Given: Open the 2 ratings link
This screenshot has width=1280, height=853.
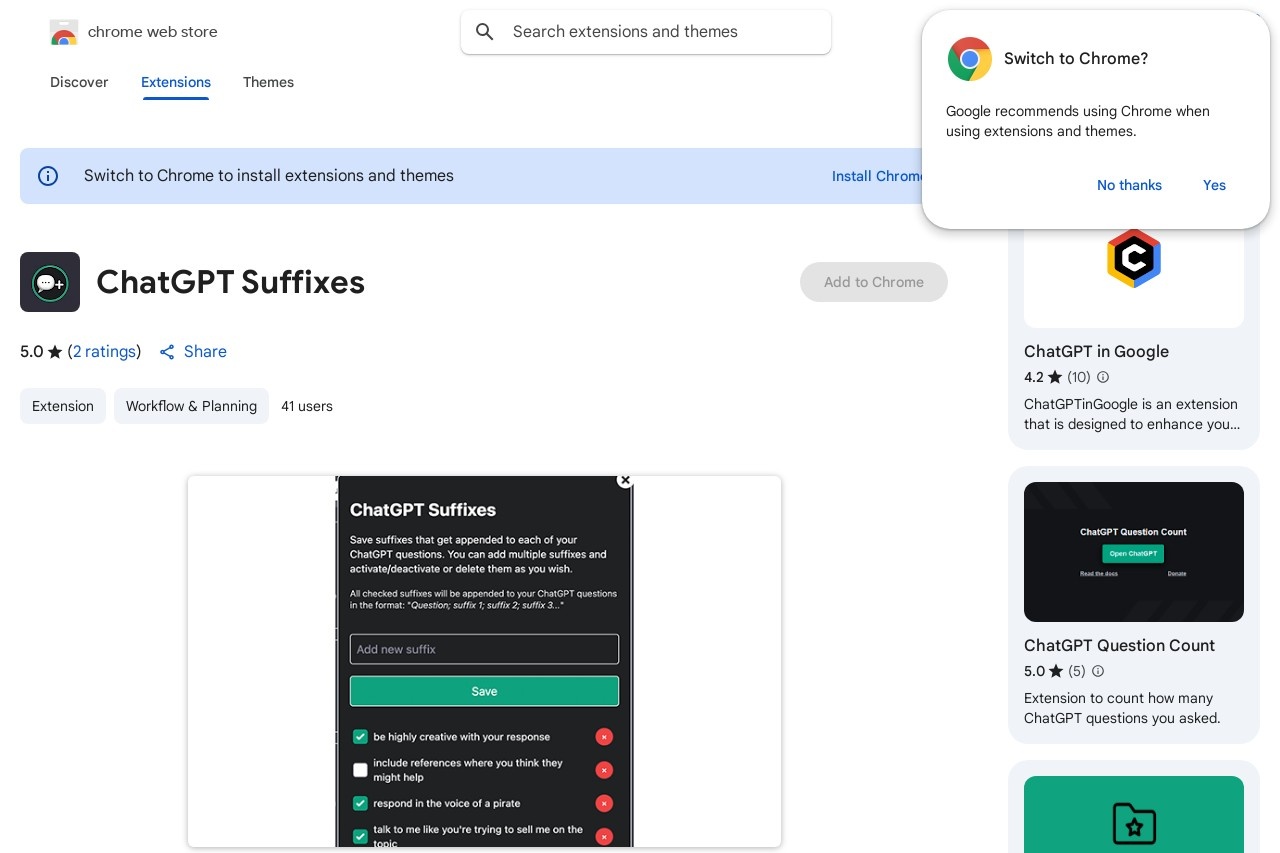Looking at the screenshot, I should point(104,352).
